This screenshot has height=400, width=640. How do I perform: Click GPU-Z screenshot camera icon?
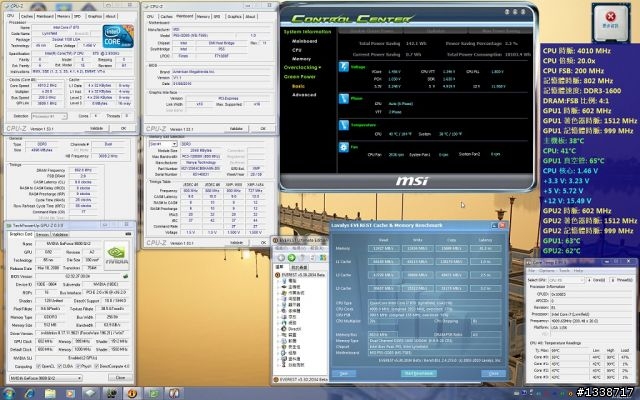[x=128, y=234]
